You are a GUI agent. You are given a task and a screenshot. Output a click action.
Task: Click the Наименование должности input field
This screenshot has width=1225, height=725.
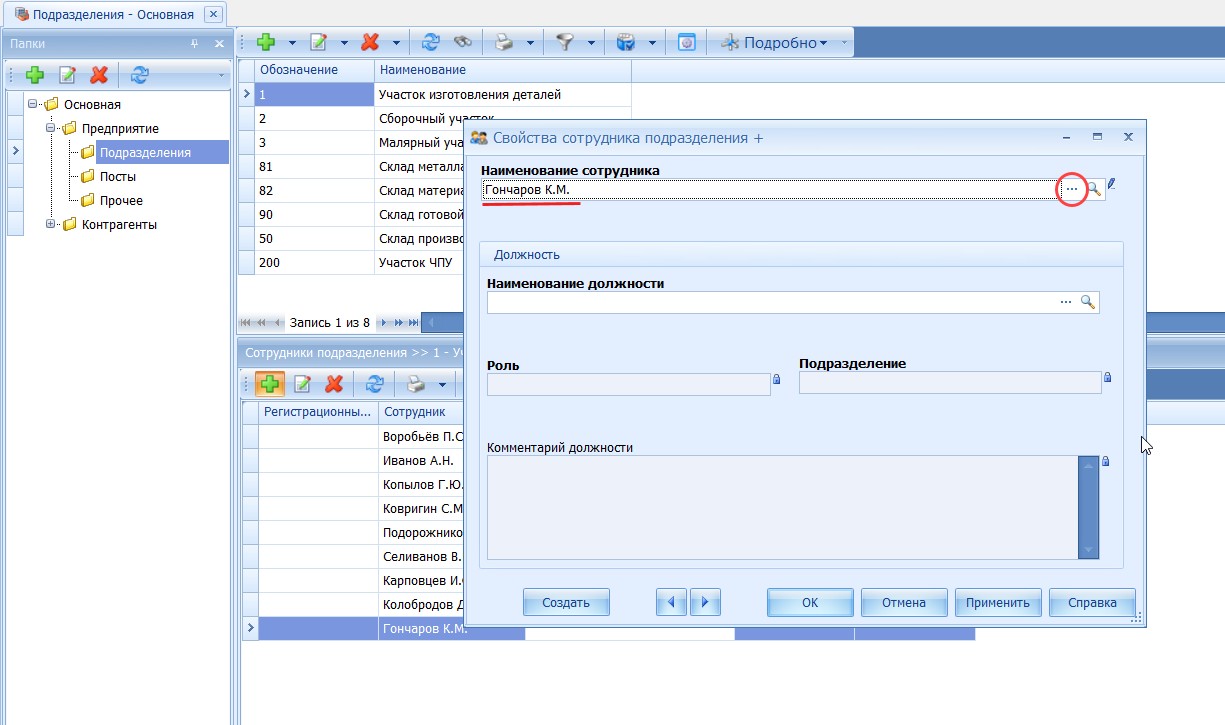point(770,302)
